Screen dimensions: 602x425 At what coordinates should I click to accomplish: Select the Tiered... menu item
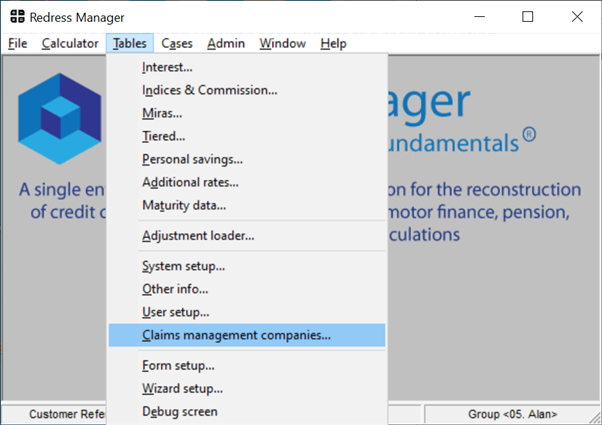(247, 136)
